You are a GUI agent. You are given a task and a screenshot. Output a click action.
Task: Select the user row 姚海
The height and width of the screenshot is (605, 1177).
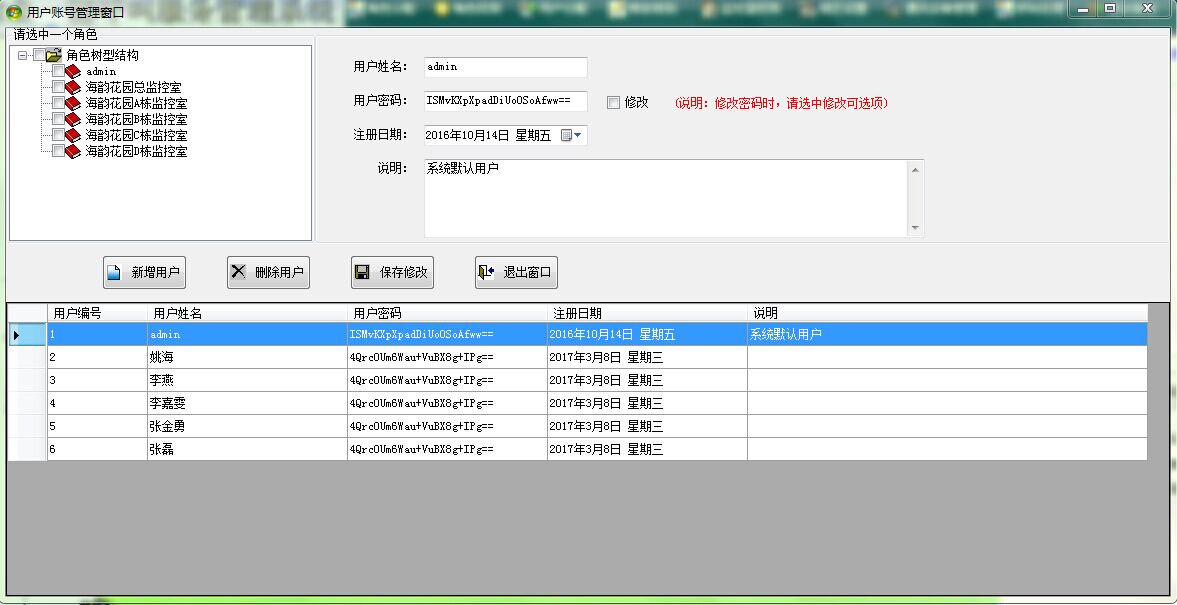(247, 357)
